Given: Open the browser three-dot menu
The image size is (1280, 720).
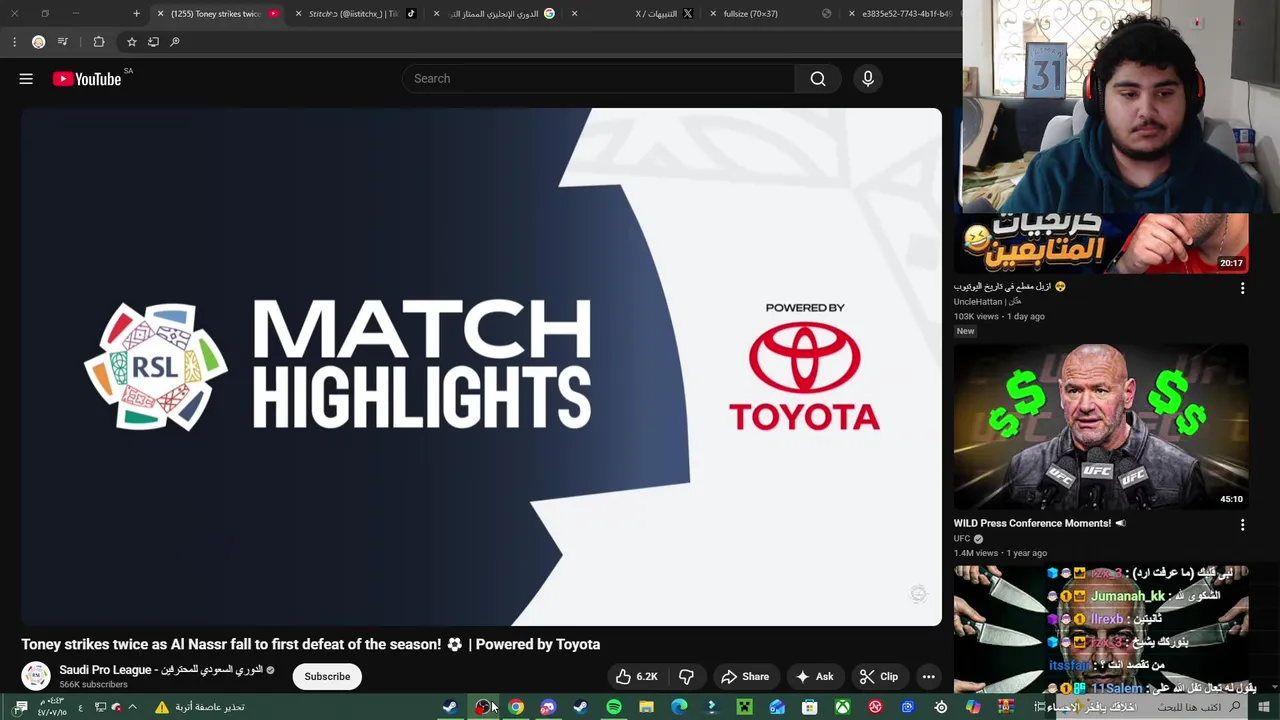Looking at the screenshot, I should pyautogui.click(x=14, y=42).
